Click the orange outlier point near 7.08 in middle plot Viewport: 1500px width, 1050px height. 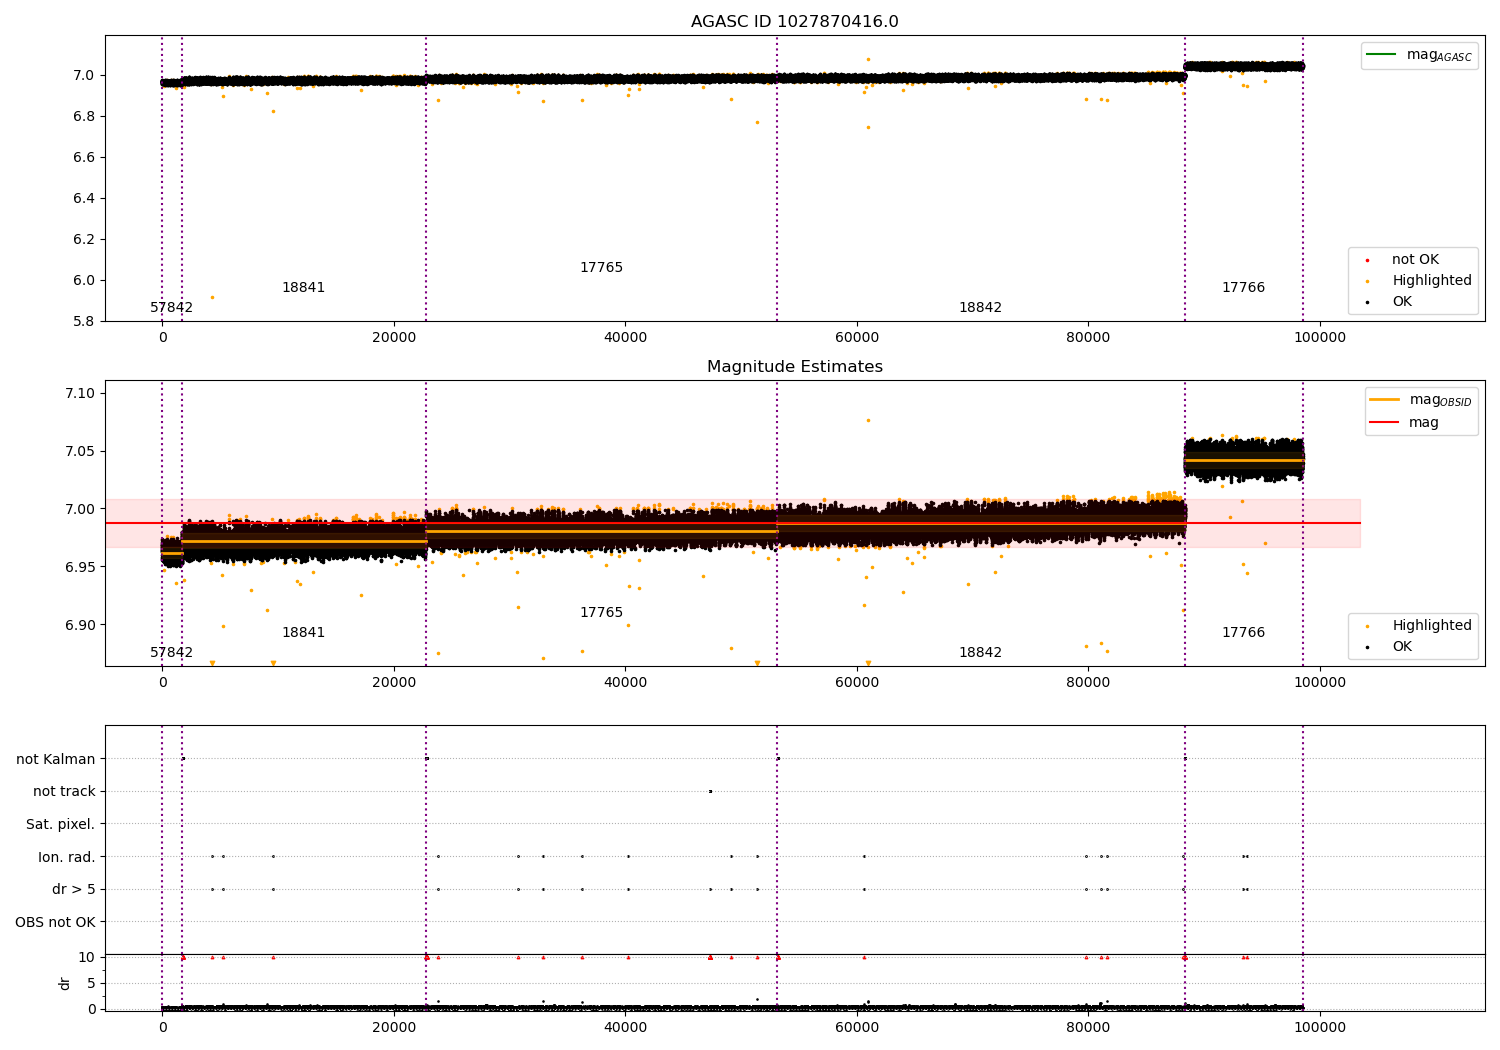868,420
